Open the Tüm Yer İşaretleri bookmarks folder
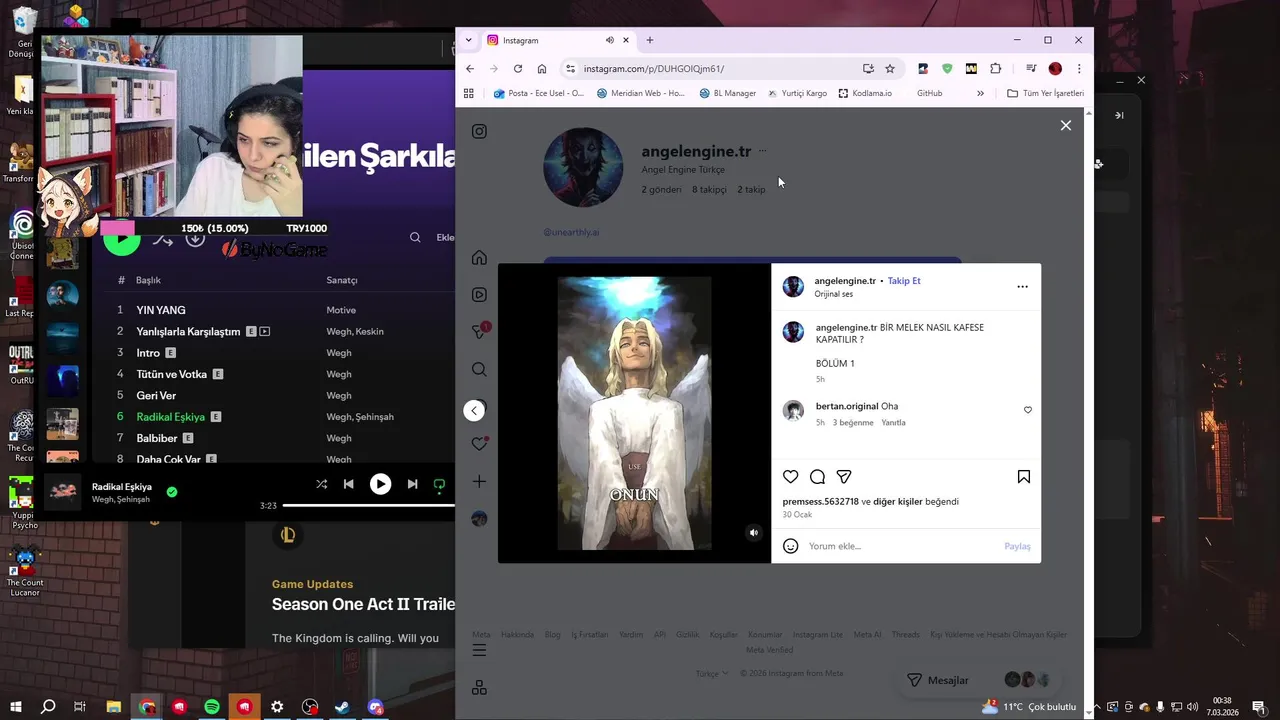1280x720 pixels. click(1045, 93)
